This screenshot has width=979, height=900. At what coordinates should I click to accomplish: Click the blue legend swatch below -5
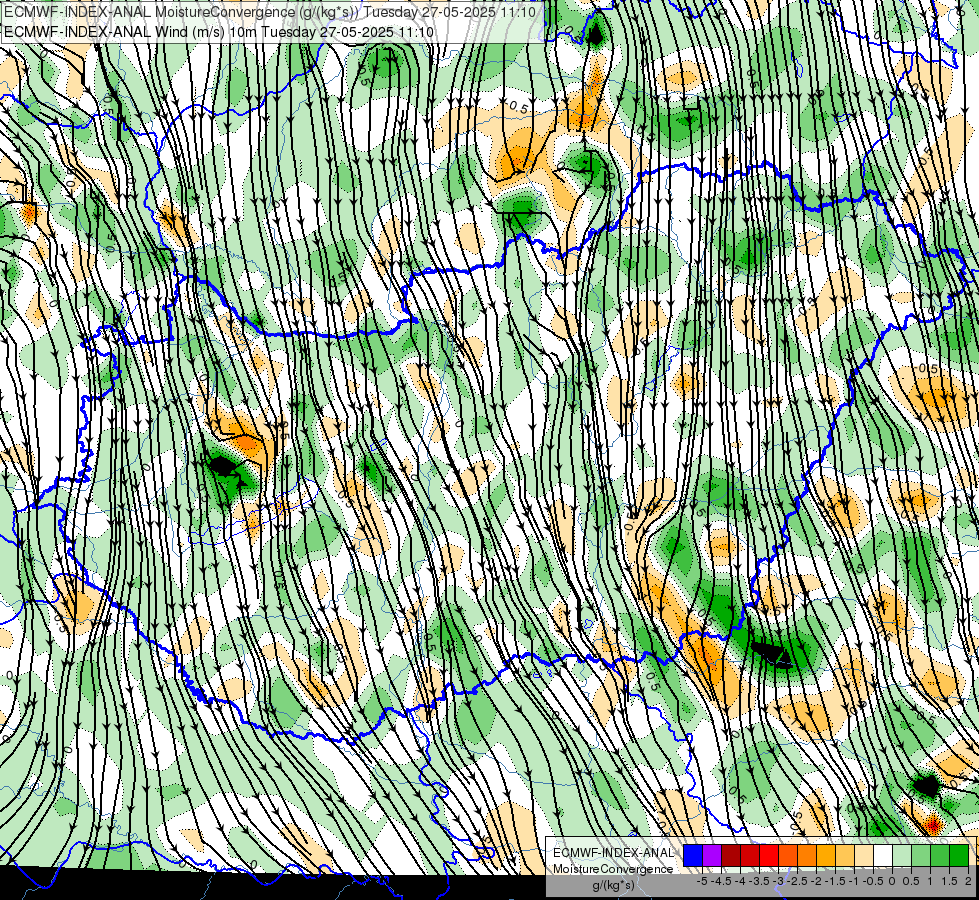[693, 856]
